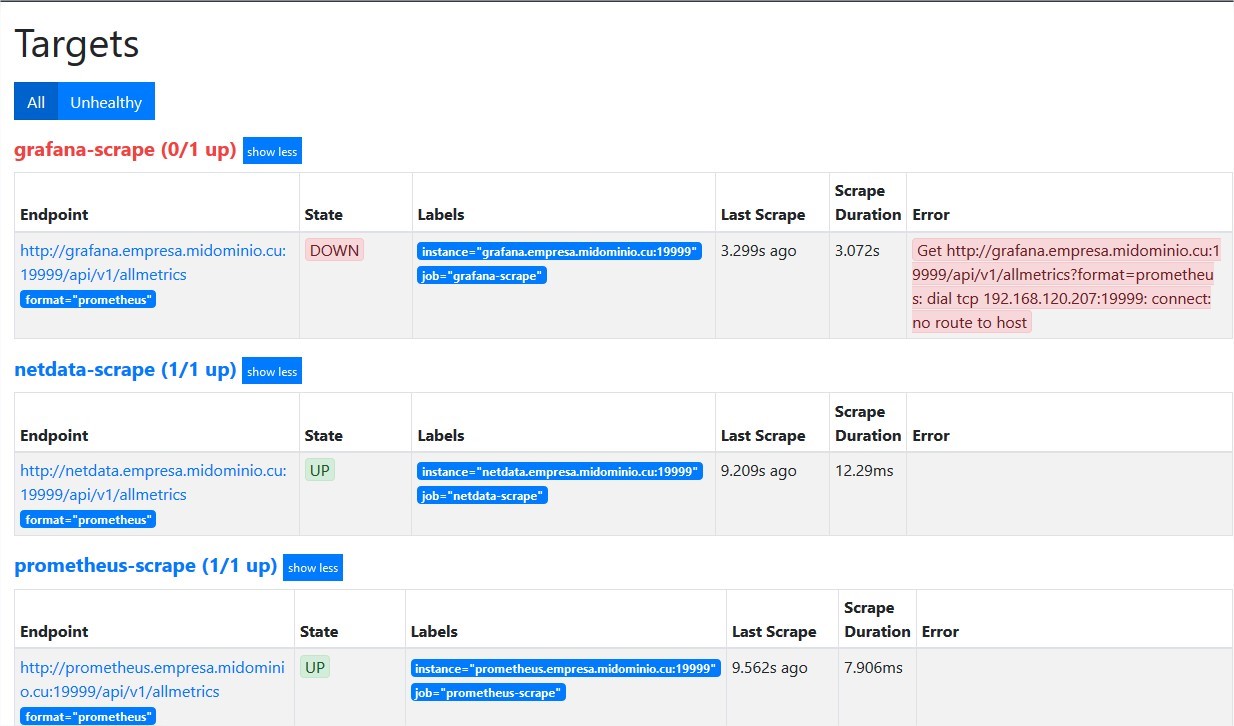The image size is (1234, 726).
Task: Open the prometheus-scrape job heading link
Action: coord(145,566)
